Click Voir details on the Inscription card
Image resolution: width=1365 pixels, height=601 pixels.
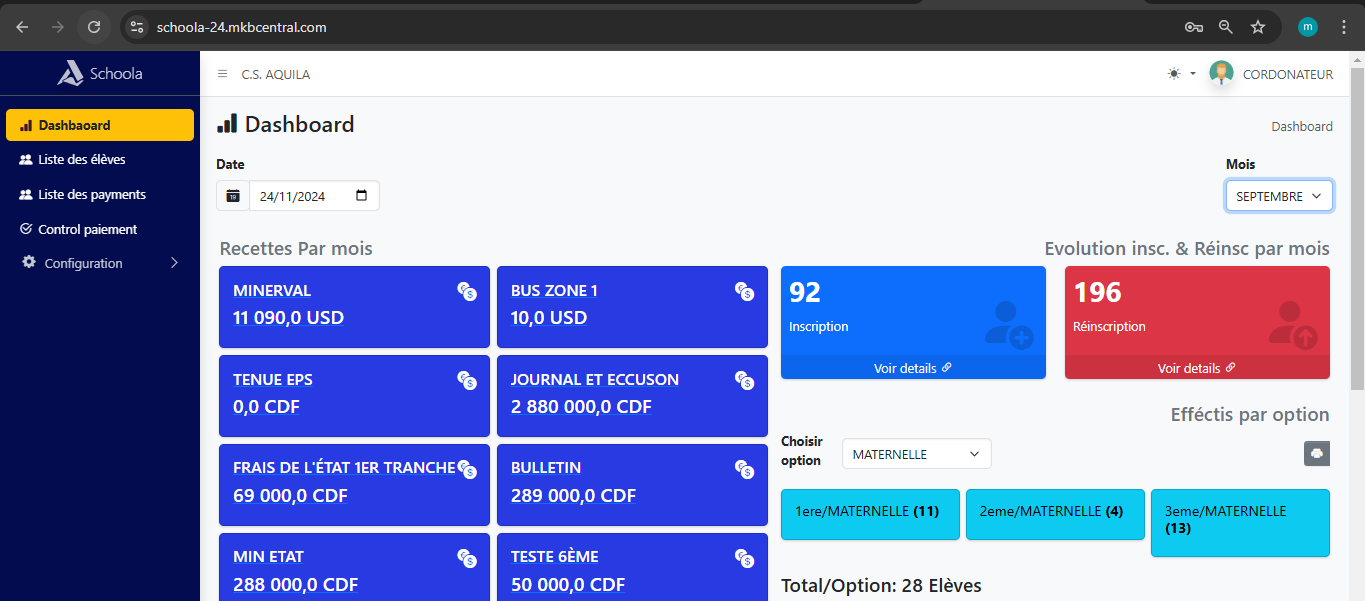(912, 368)
